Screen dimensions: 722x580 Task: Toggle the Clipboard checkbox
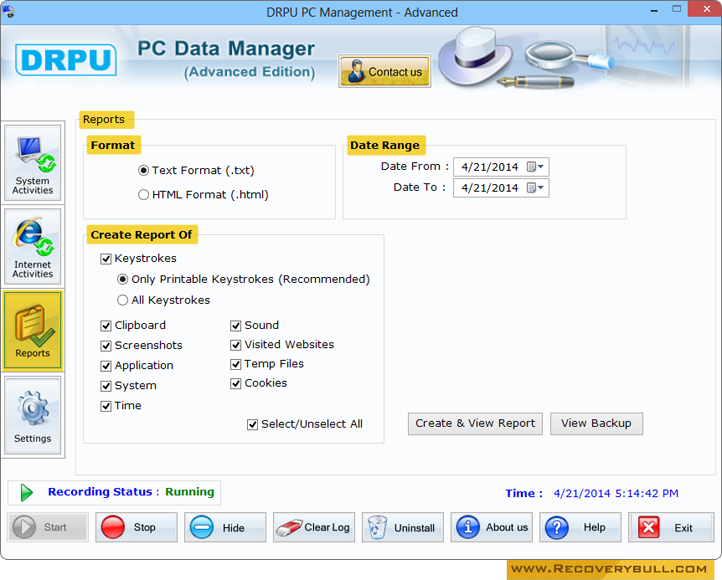tap(106, 326)
